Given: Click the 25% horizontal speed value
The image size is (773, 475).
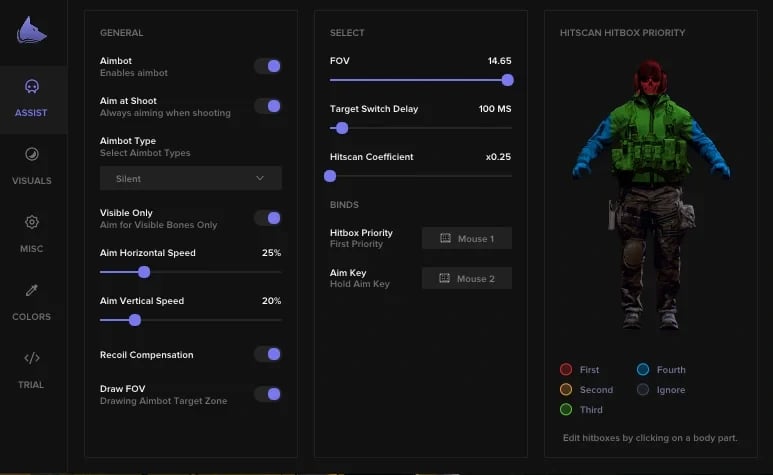Looking at the screenshot, I should [x=271, y=253].
